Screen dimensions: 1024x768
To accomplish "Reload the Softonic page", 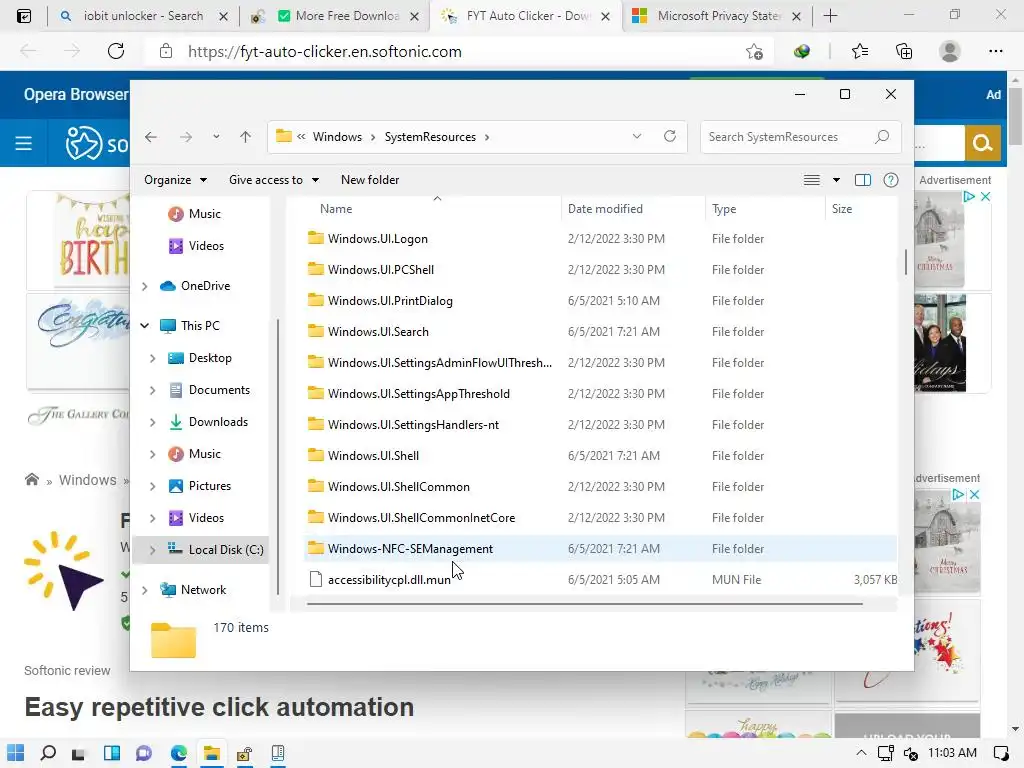I will coord(116,52).
